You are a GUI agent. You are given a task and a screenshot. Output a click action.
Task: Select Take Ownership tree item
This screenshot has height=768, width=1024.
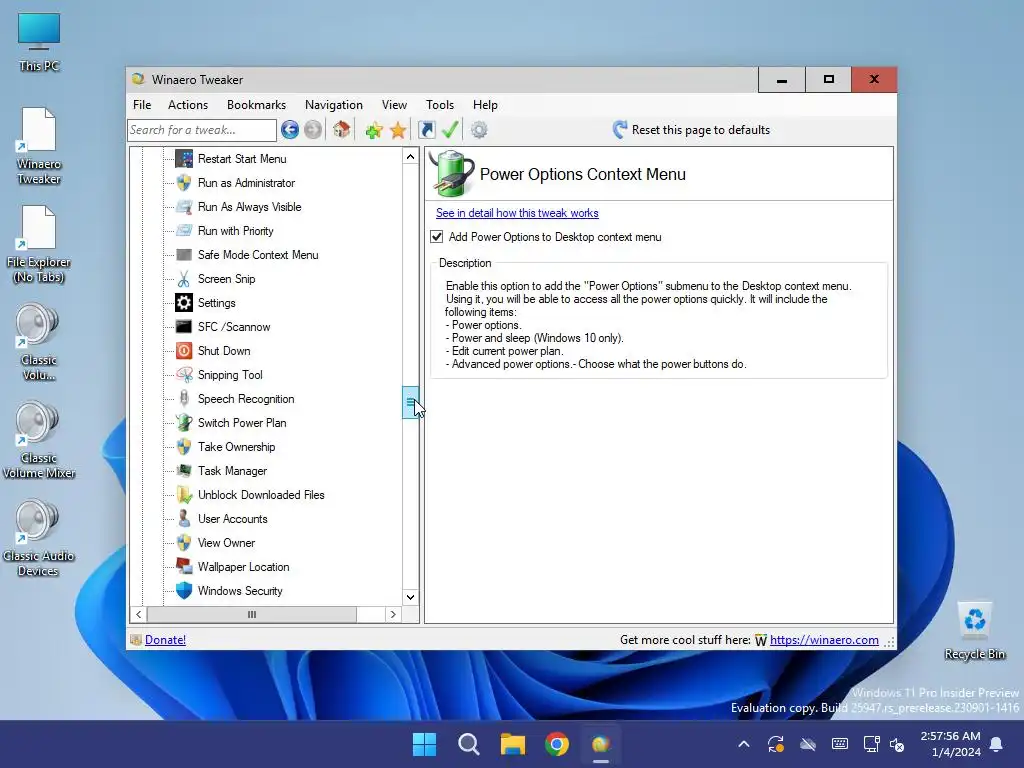(236, 447)
